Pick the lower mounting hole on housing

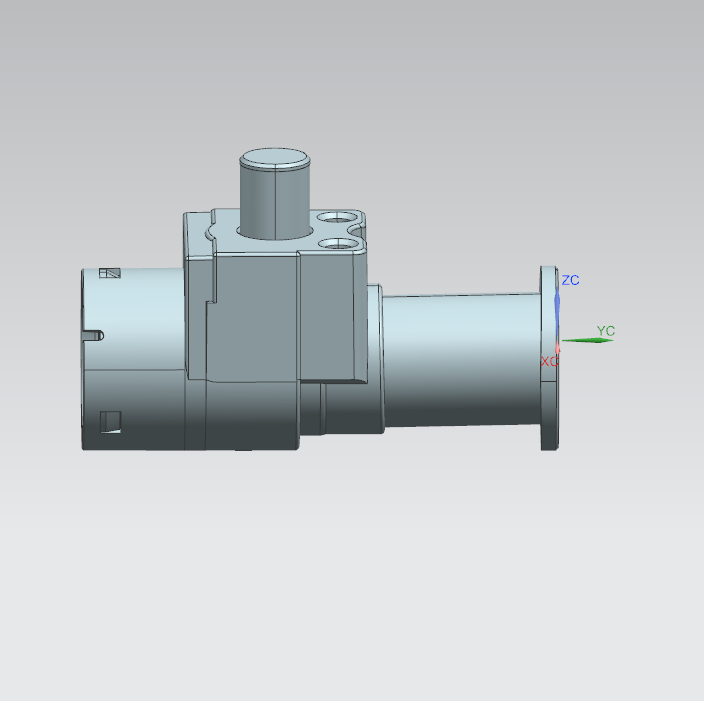[335, 242]
